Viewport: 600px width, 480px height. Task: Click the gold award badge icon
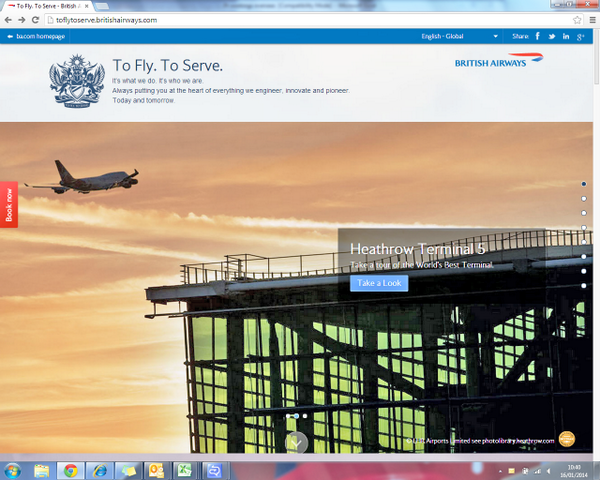(567, 439)
